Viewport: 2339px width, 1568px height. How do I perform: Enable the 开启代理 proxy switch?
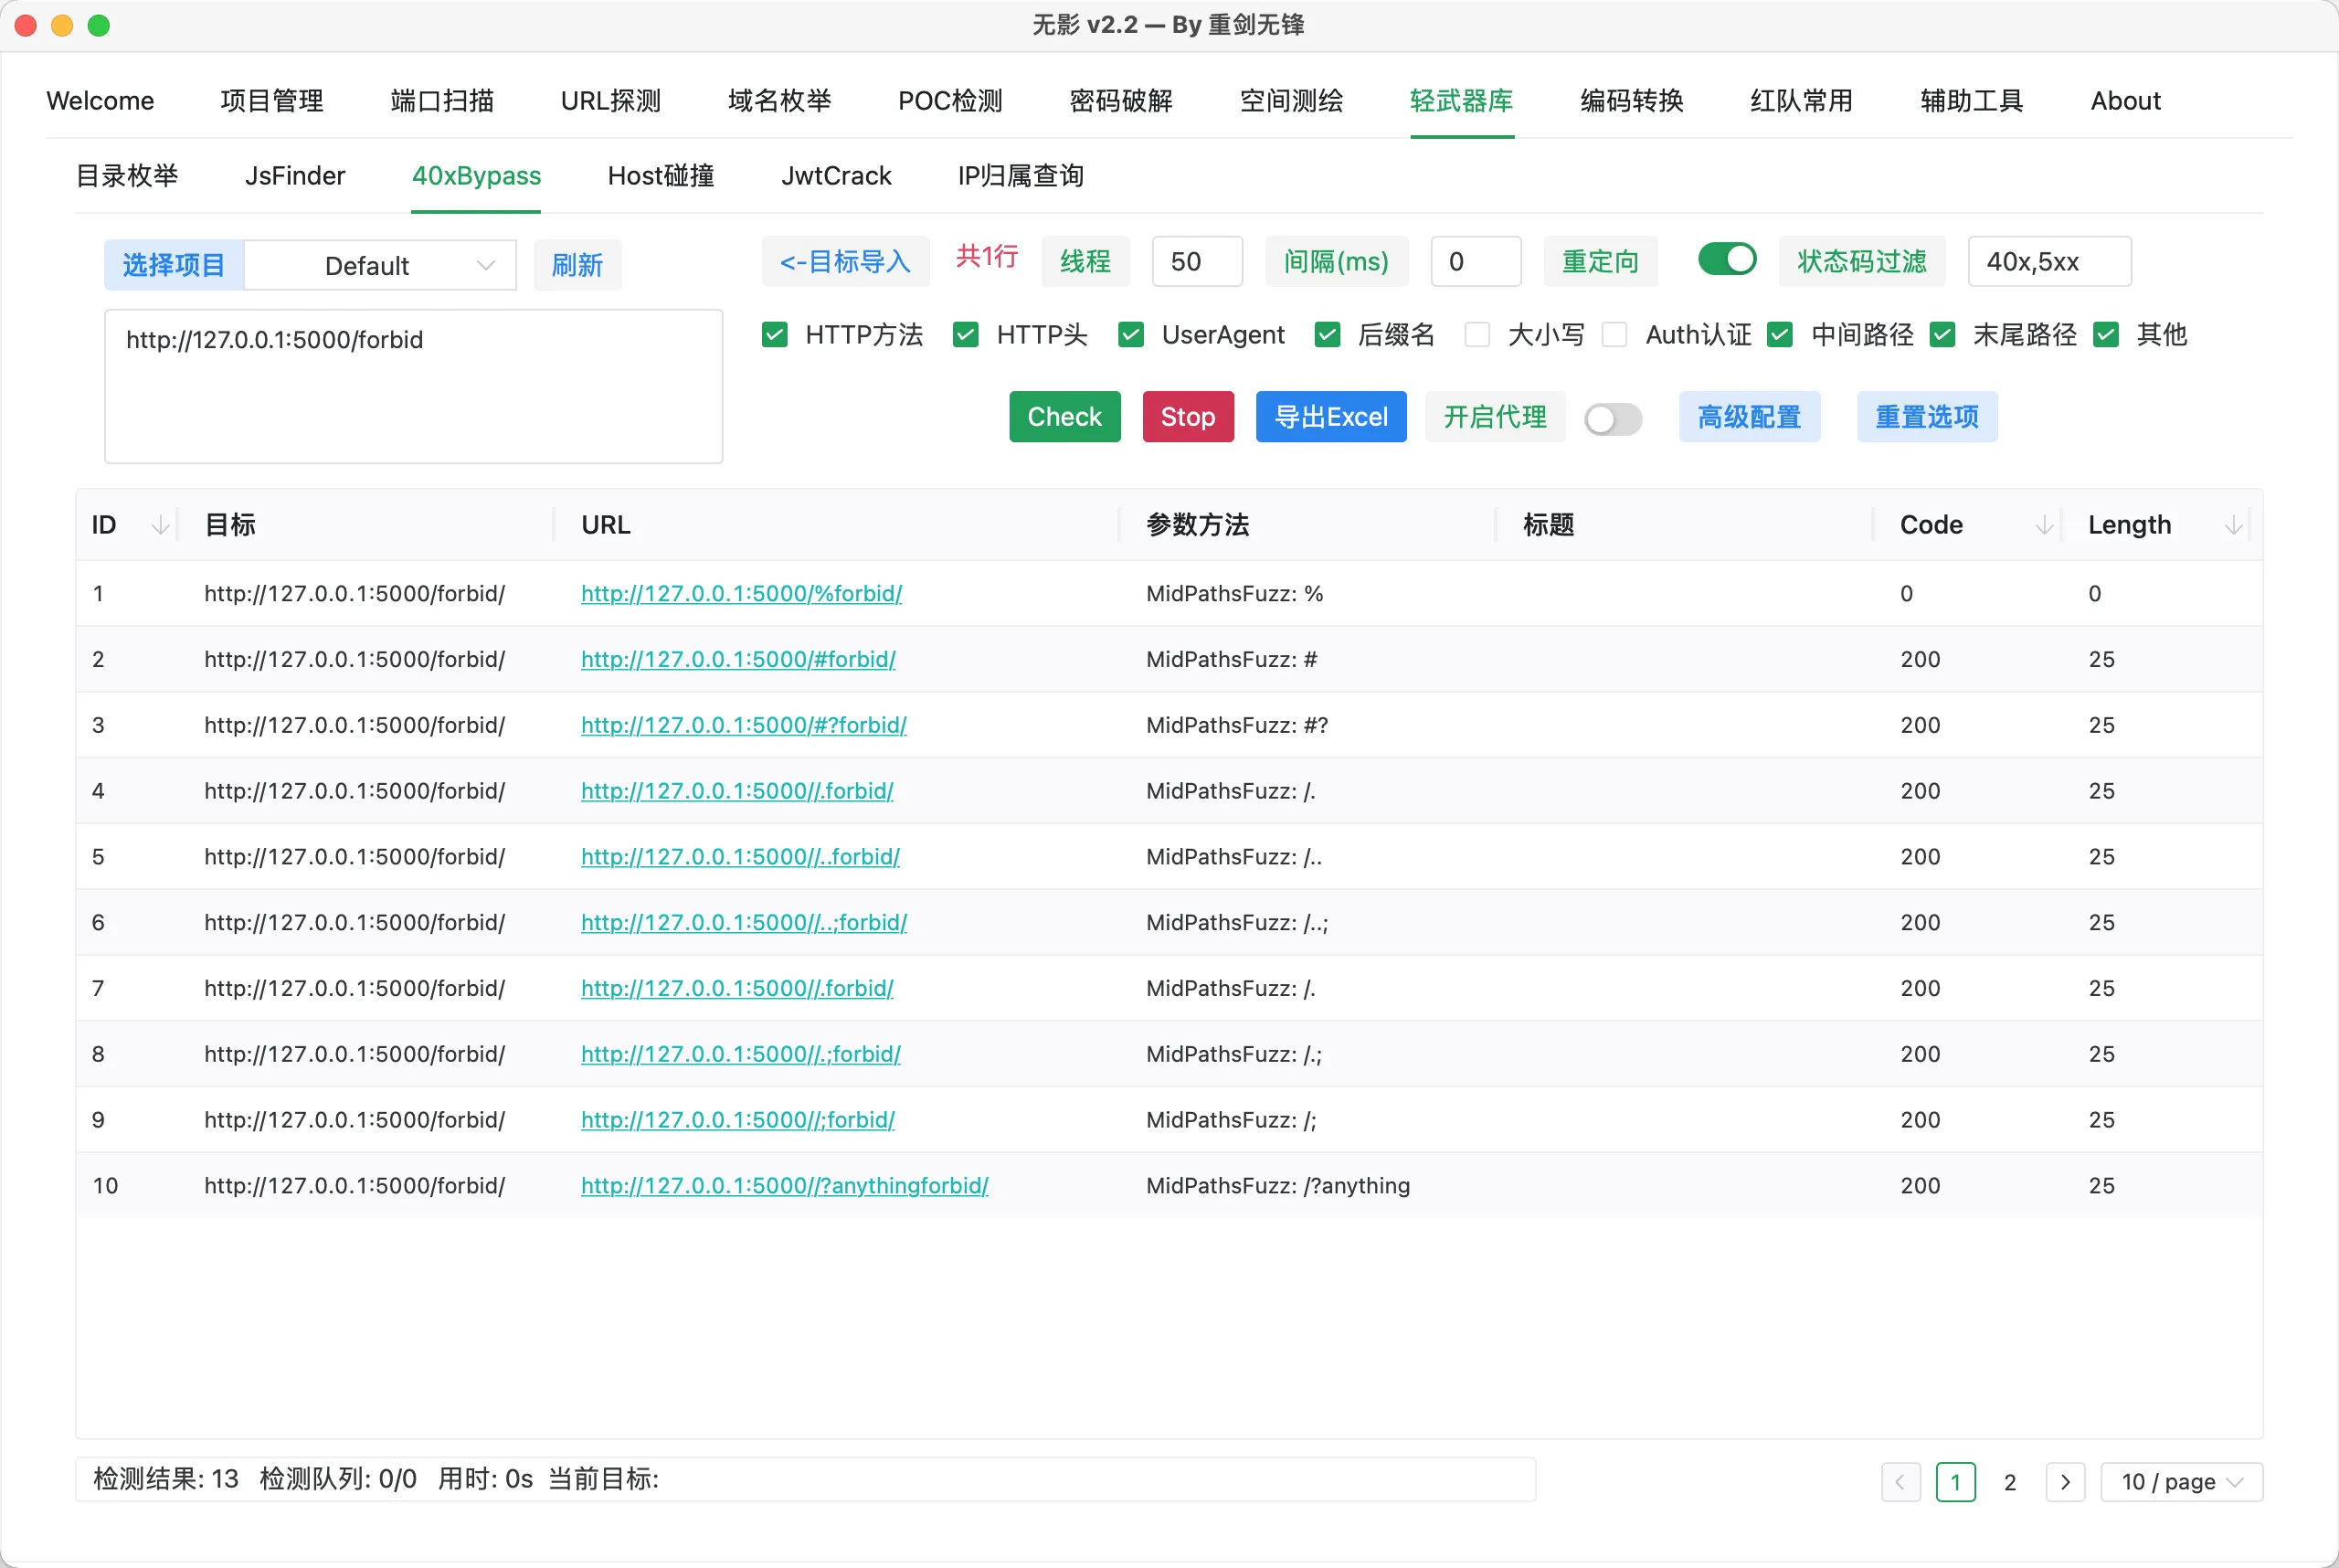[x=1612, y=418]
